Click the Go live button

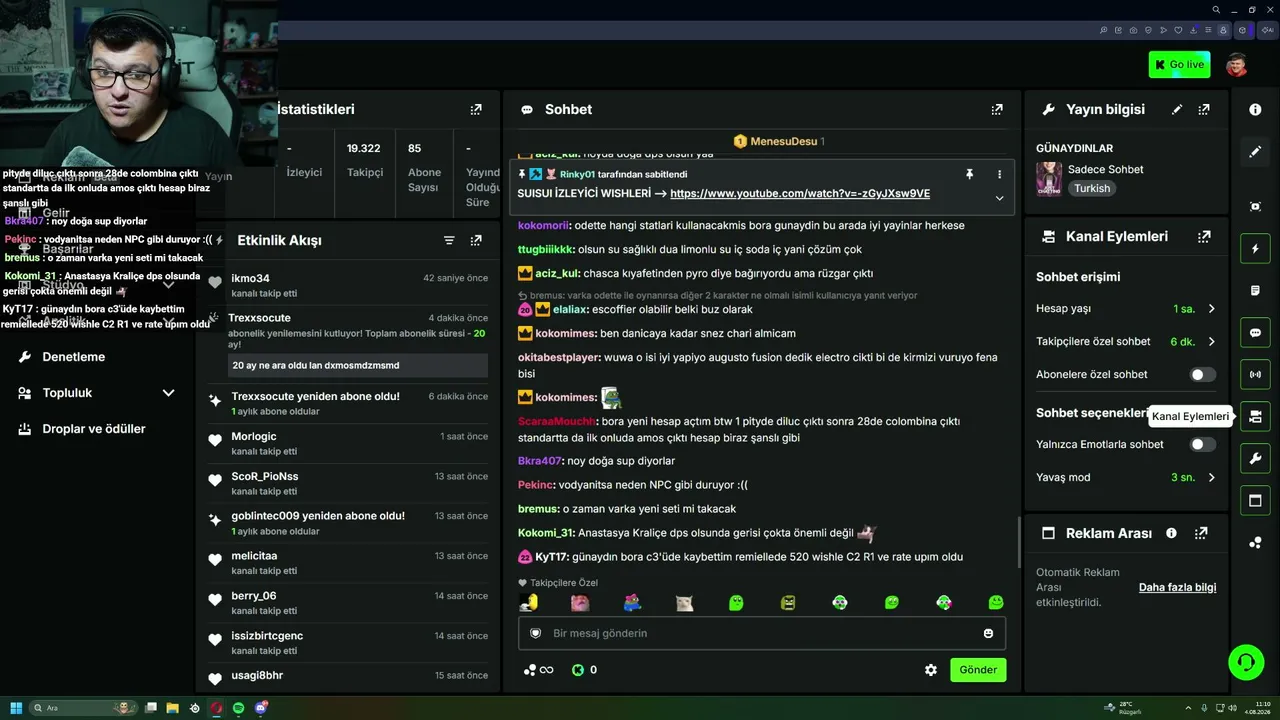tap(1179, 65)
